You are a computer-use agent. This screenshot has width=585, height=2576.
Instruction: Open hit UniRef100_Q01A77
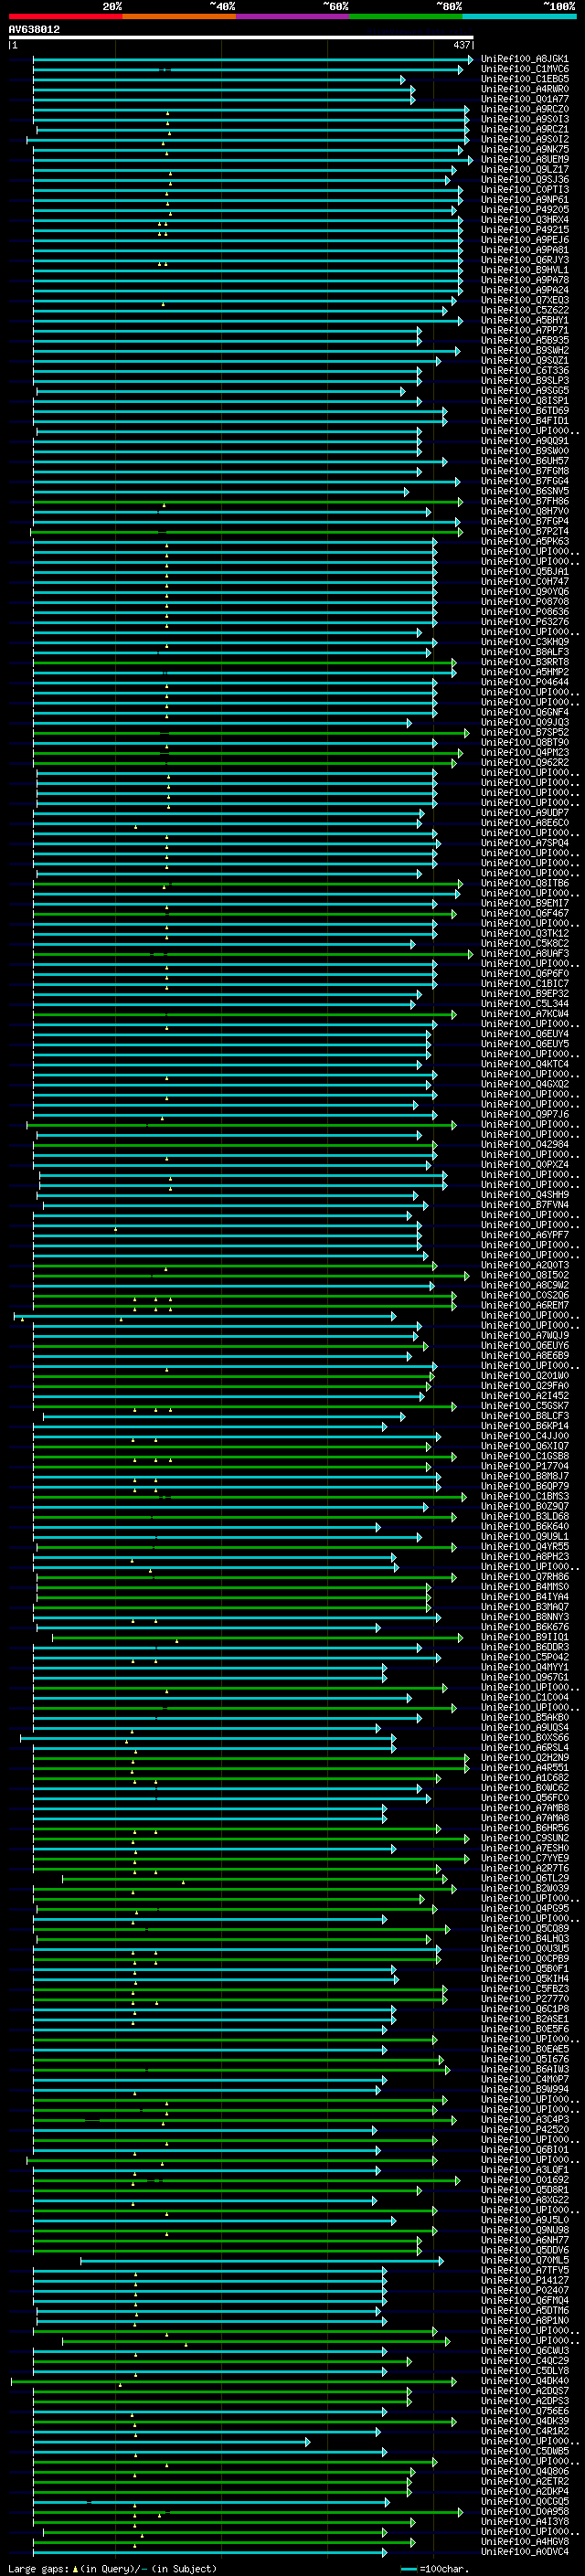[x=525, y=99]
